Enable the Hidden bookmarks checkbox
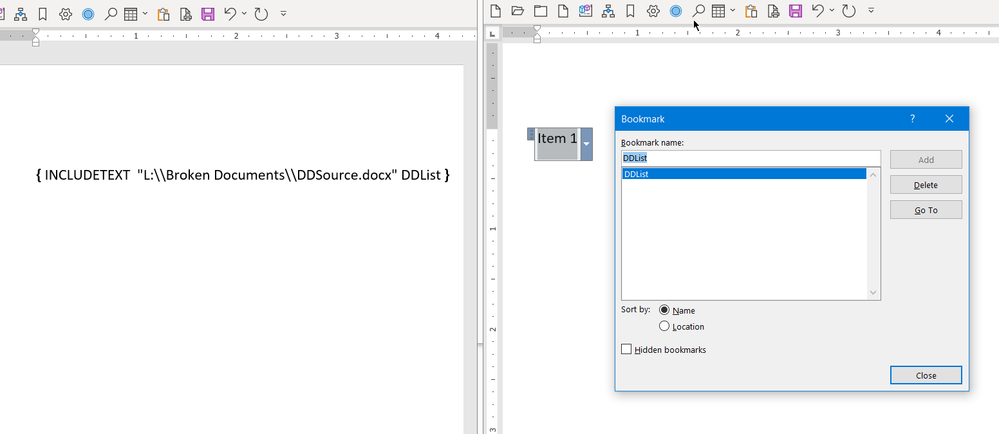This screenshot has height=434, width=999. (x=627, y=349)
